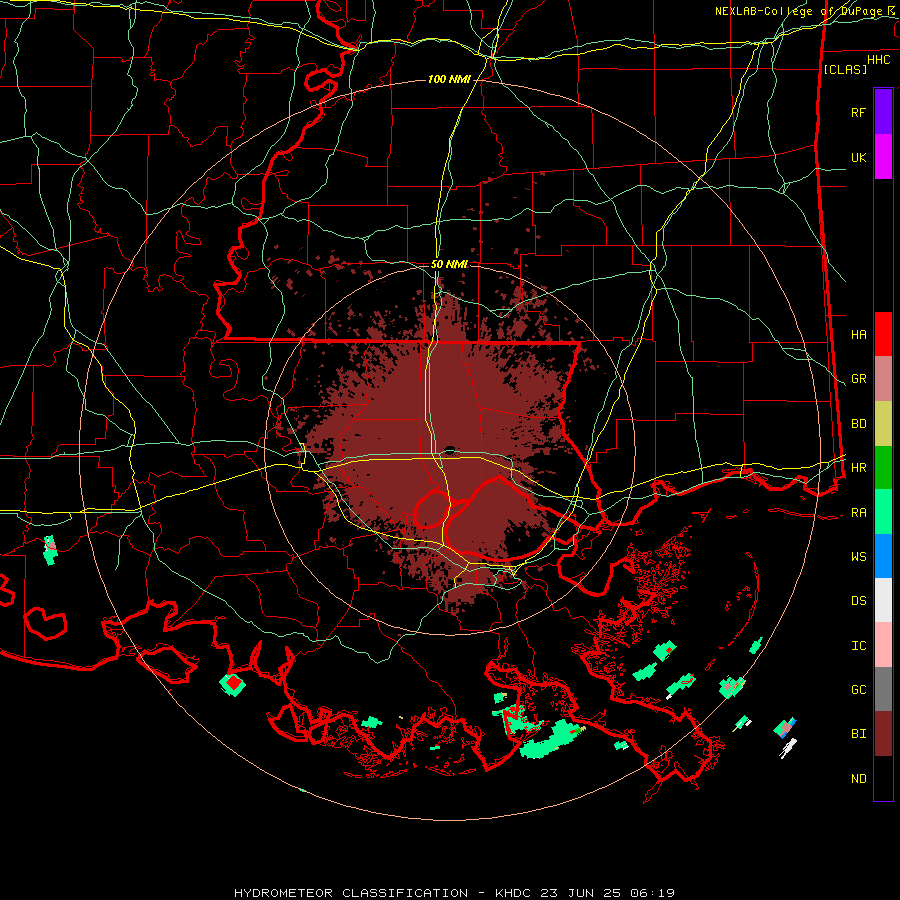Viewport: 900px width, 900px height.
Task: Click the HR legend label
Action: tap(858, 468)
